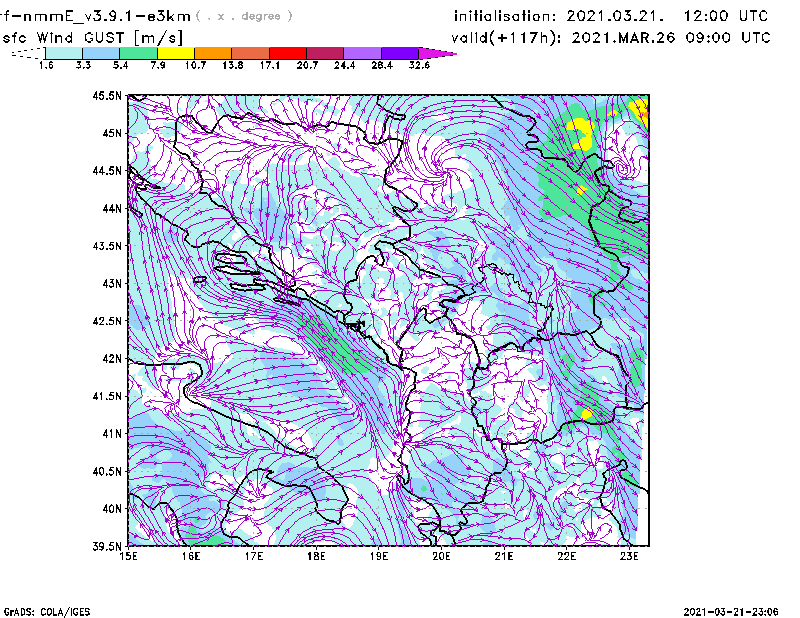800x618 pixels.
Task: Click the 44N latitude label
Action: coord(112,208)
